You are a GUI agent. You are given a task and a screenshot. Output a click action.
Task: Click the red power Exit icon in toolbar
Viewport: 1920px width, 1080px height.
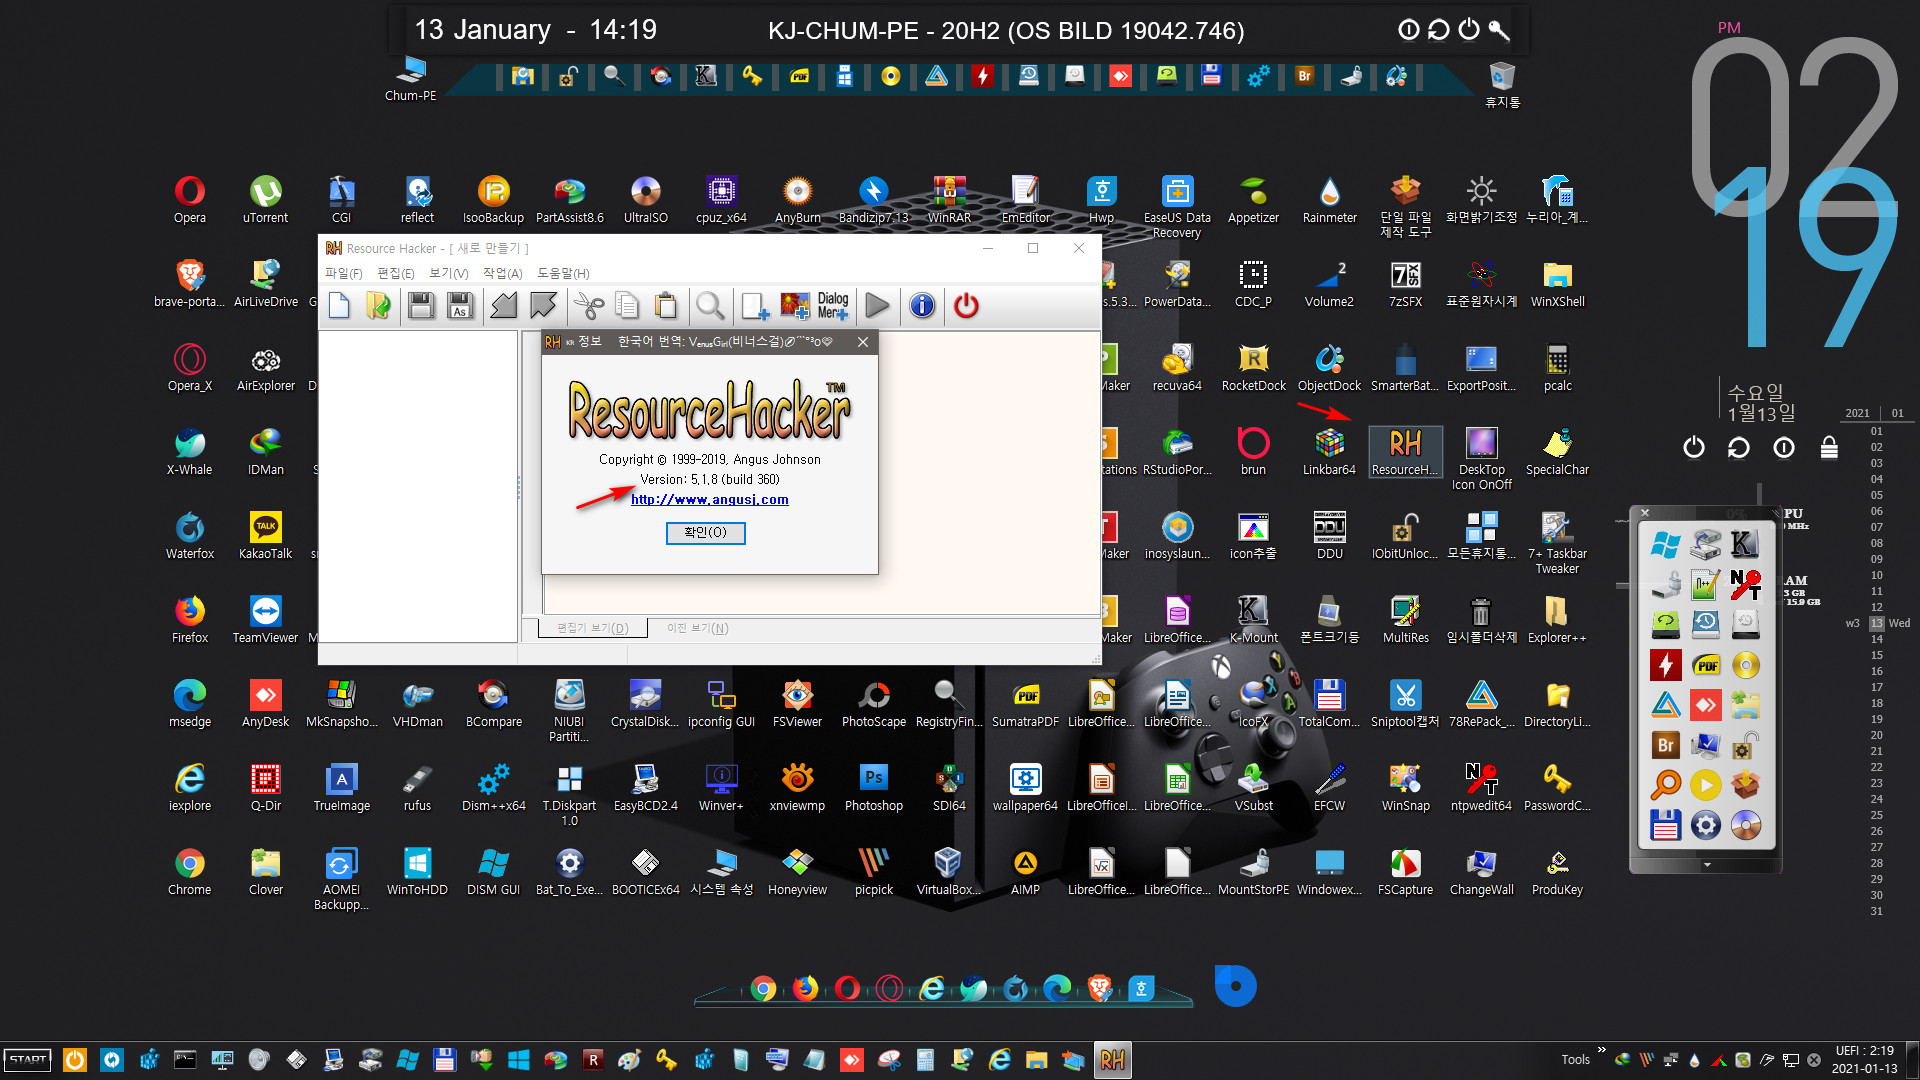click(966, 306)
